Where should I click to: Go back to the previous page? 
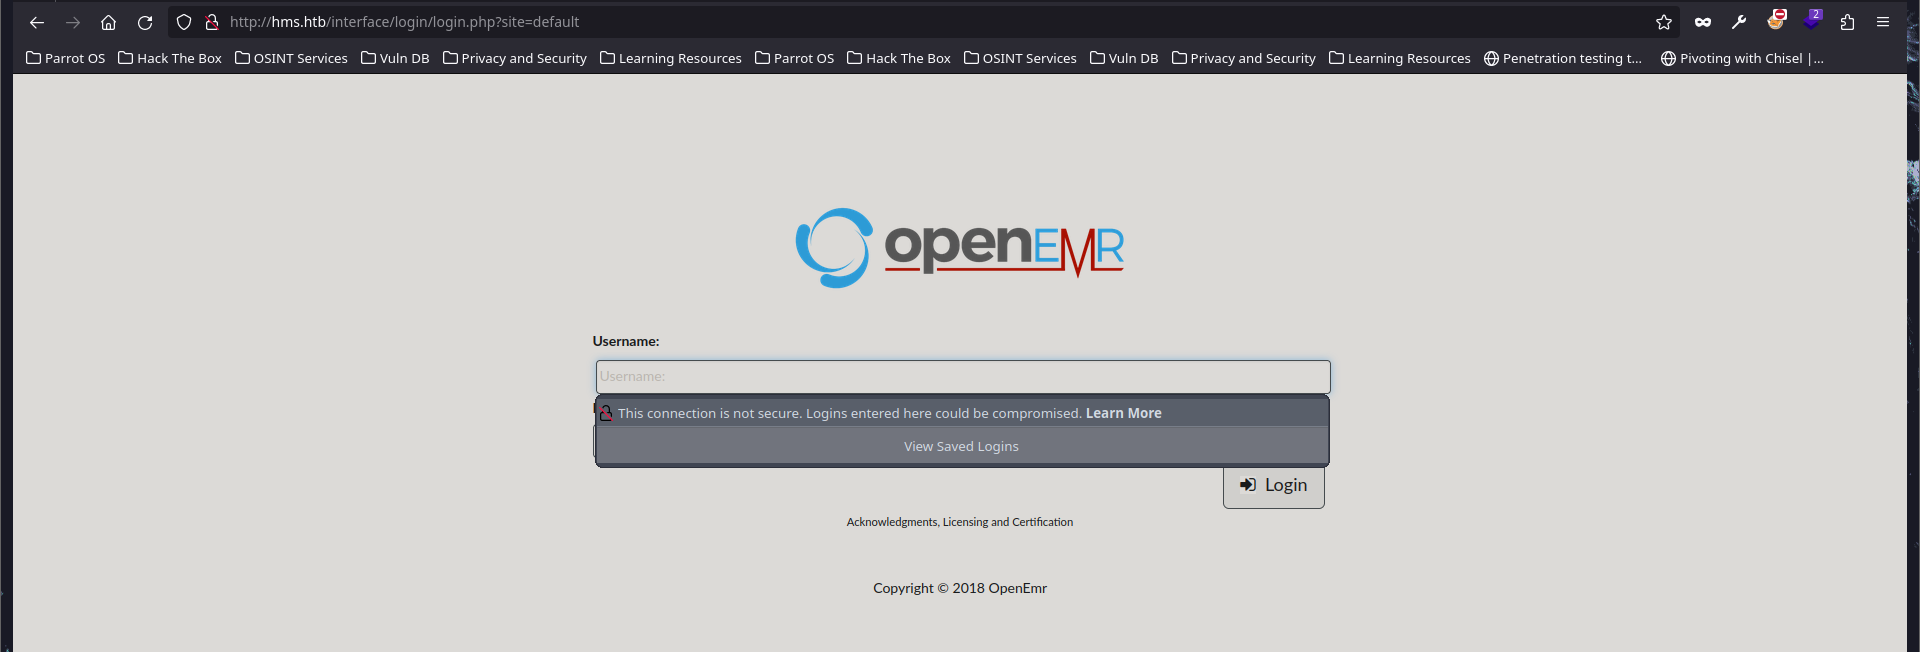pyautogui.click(x=37, y=22)
